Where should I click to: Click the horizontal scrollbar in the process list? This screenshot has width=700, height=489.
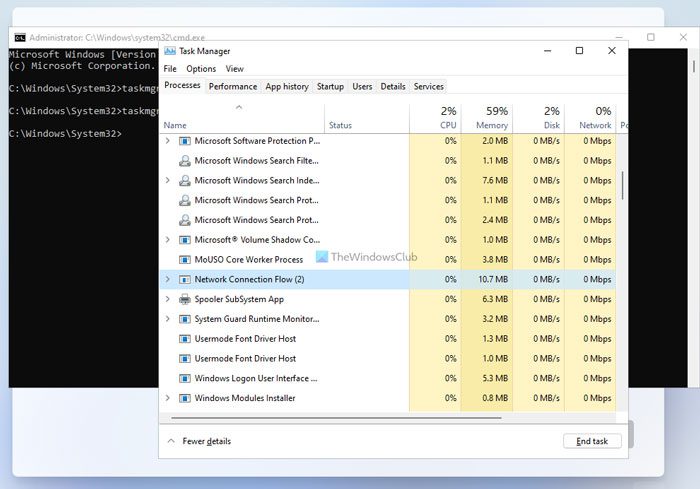pos(336,418)
